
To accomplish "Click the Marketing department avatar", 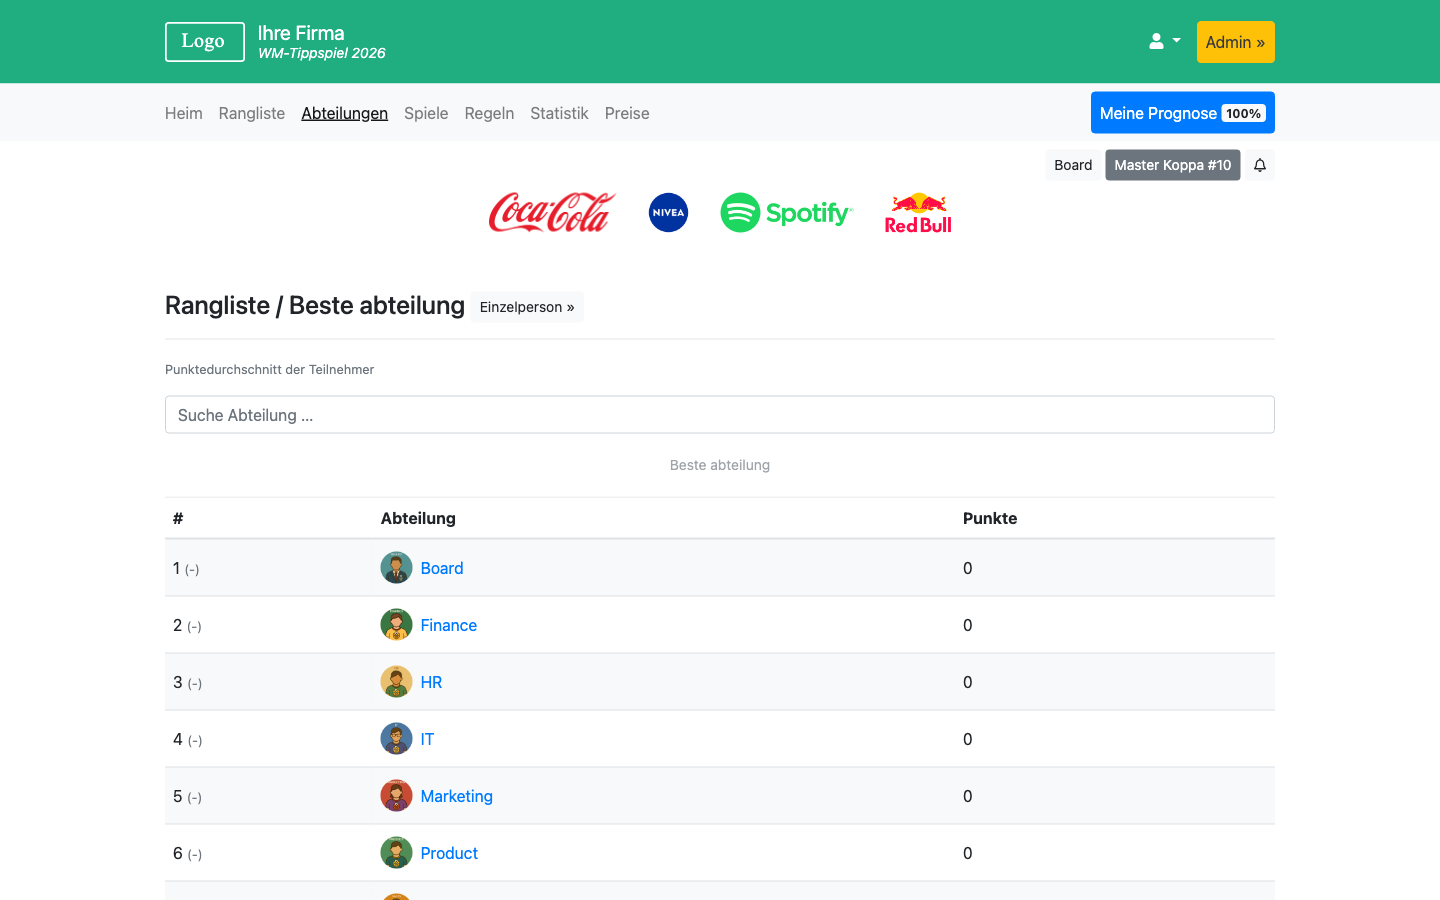I will click(x=396, y=796).
